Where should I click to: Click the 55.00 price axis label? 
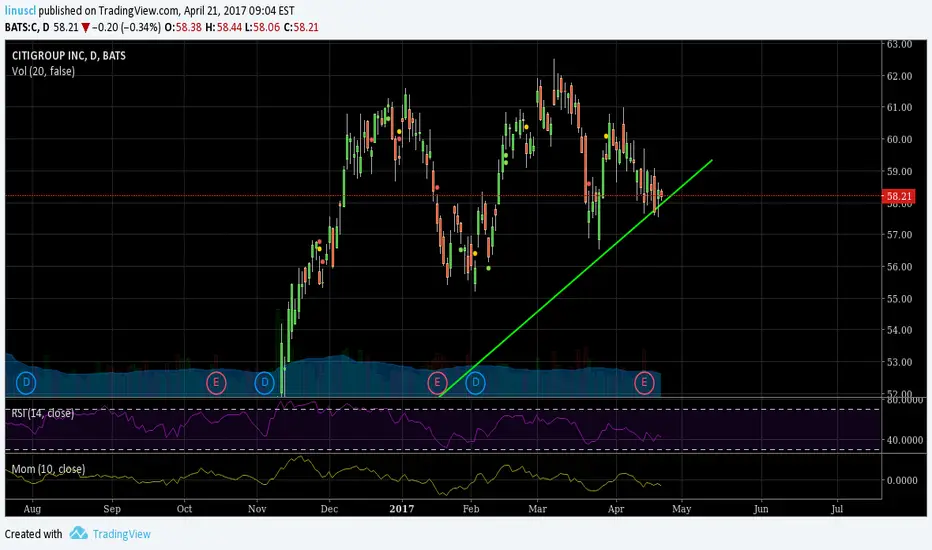pyautogui.click(x=899, y=298)
